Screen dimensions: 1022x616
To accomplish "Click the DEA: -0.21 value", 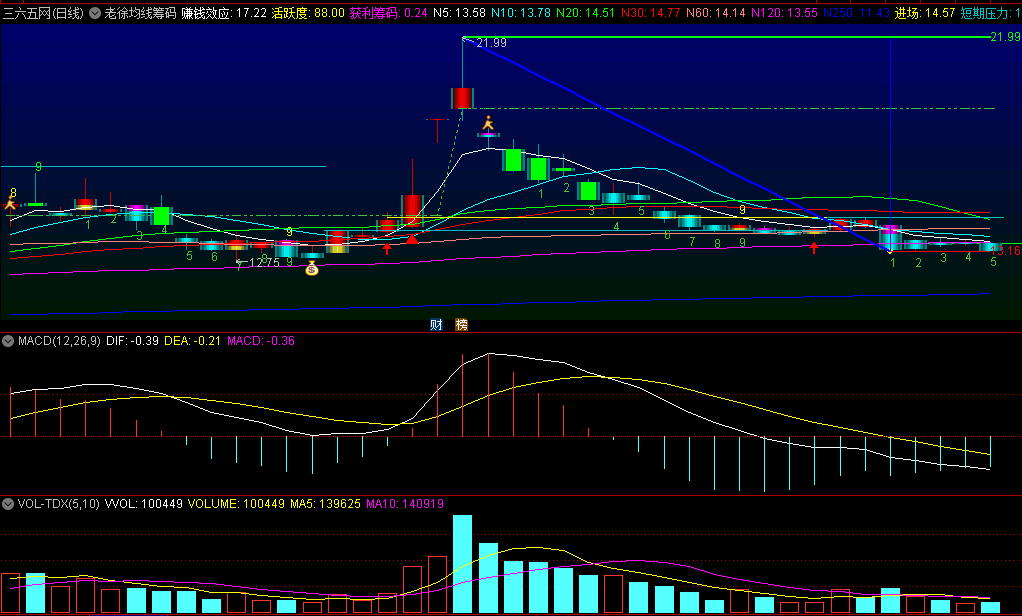I will (x=192, y=341).
